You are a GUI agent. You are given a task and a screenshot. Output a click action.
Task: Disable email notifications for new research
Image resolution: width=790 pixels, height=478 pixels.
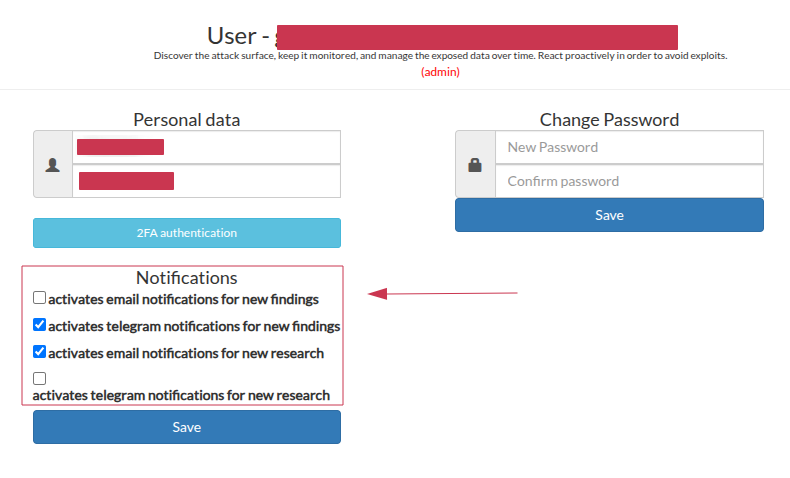coord(39,351)
